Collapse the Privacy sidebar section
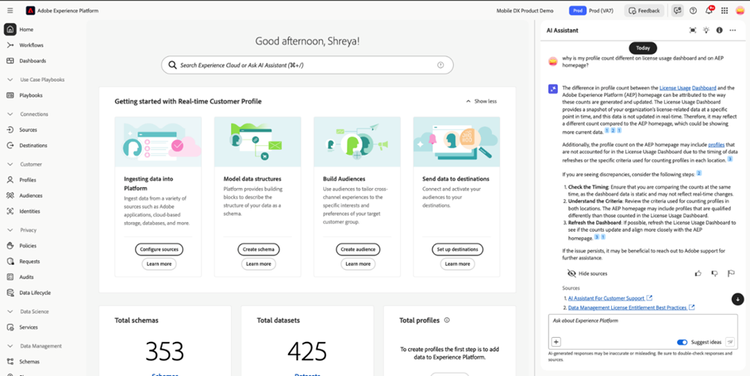This screenshot has width=750, height=376. coord(10,230)
